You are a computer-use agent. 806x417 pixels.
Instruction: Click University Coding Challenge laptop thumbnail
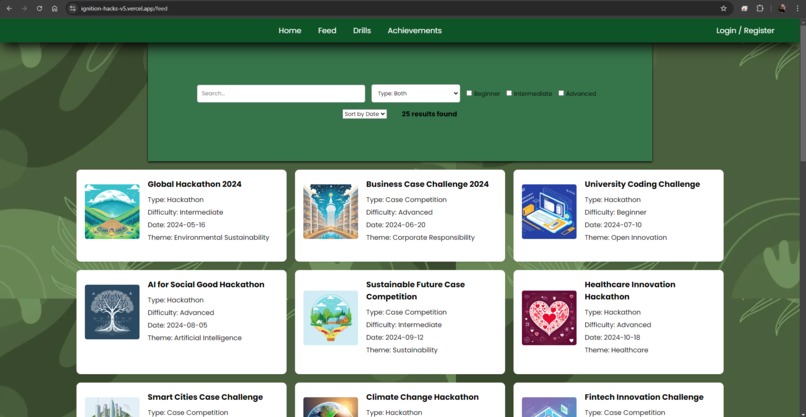coord(549,211)
